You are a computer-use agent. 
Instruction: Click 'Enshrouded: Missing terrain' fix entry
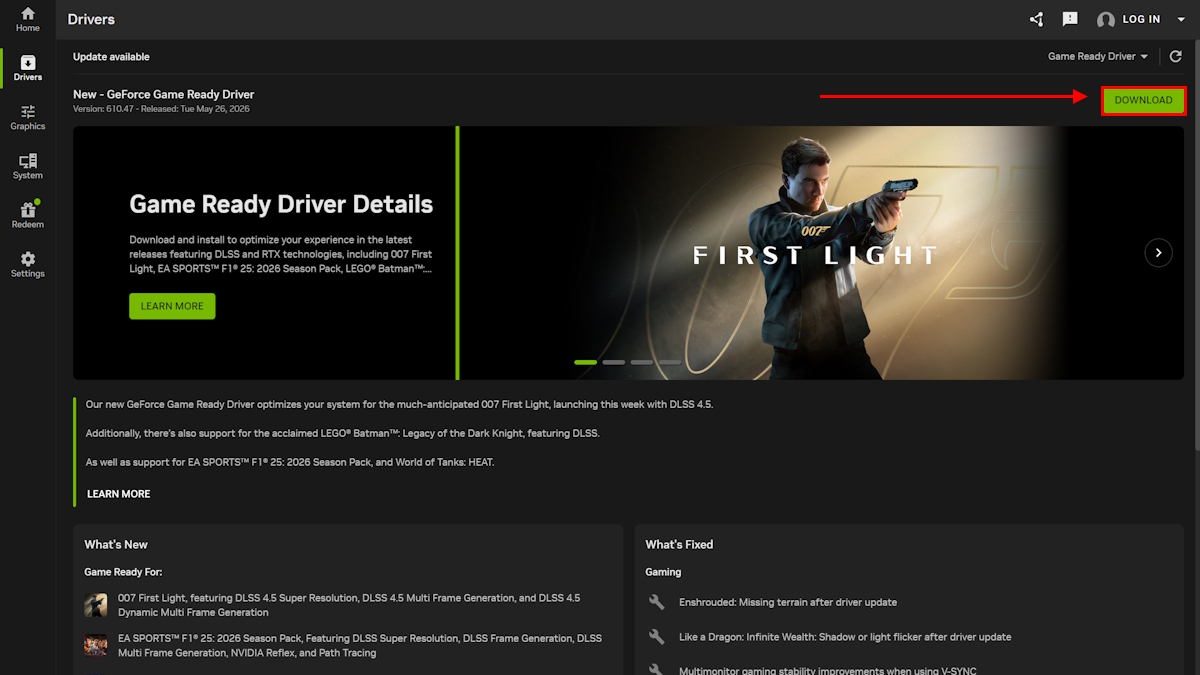(788, 602)
